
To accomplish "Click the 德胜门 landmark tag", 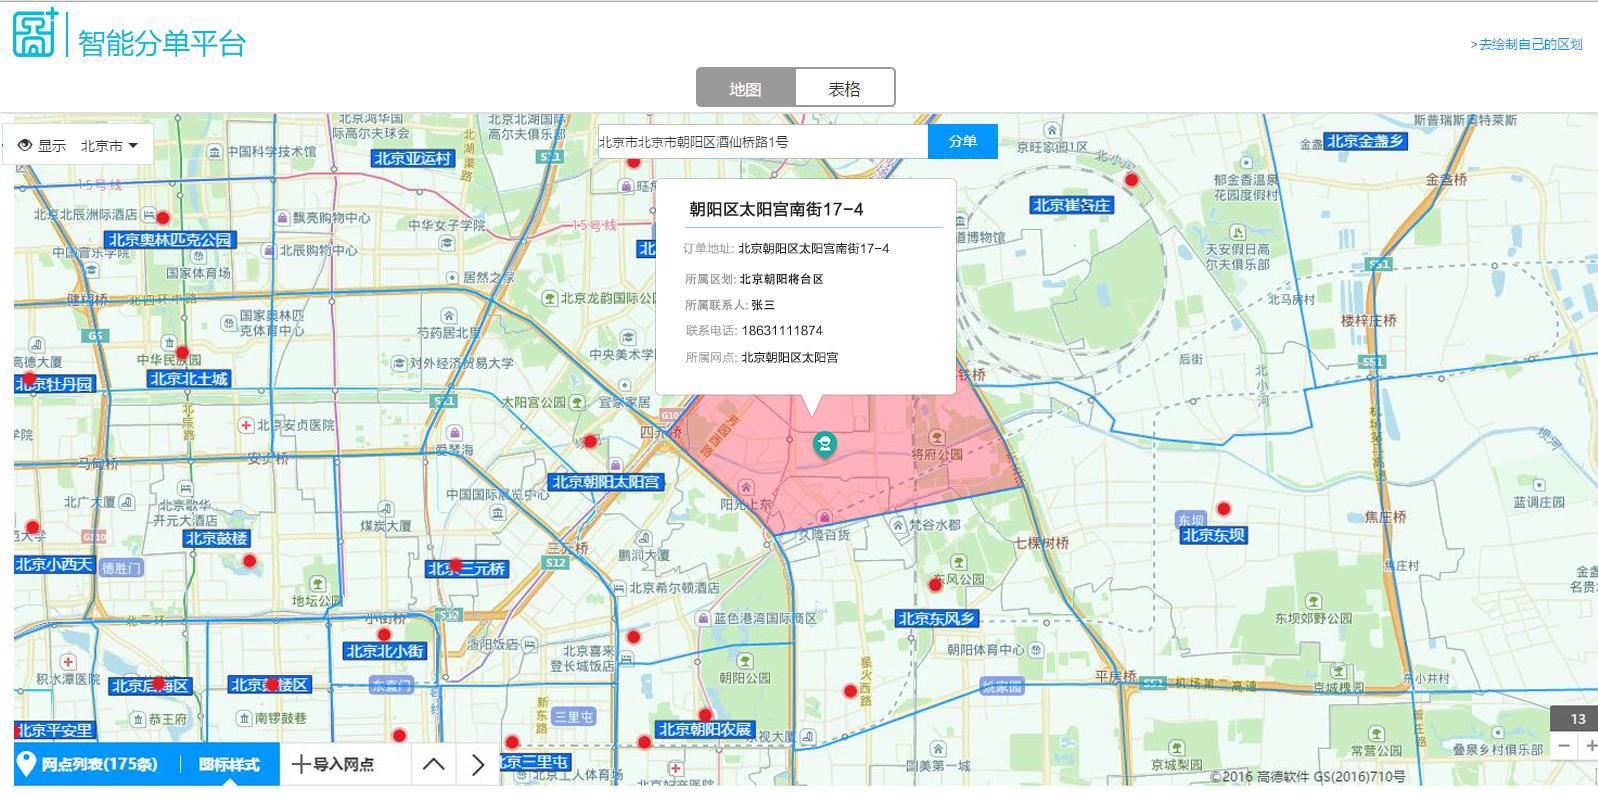I will pos(121,568).
